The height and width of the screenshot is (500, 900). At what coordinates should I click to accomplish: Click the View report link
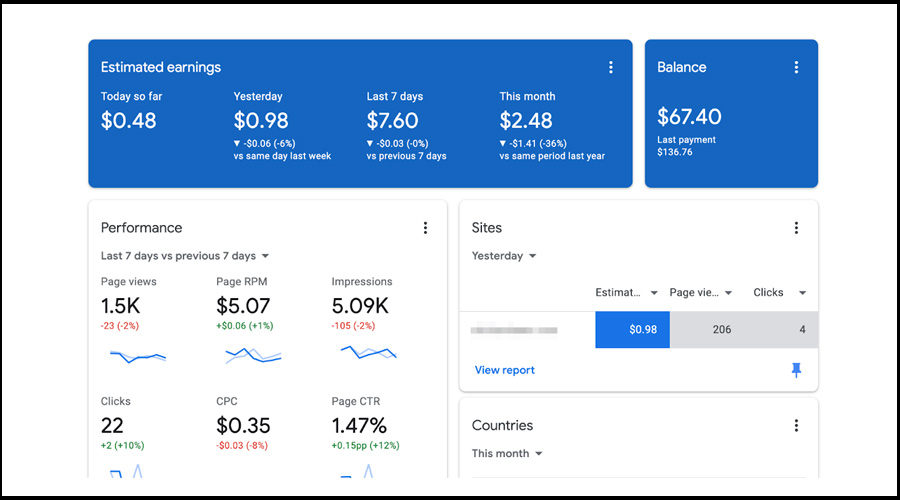coord(504,370)
